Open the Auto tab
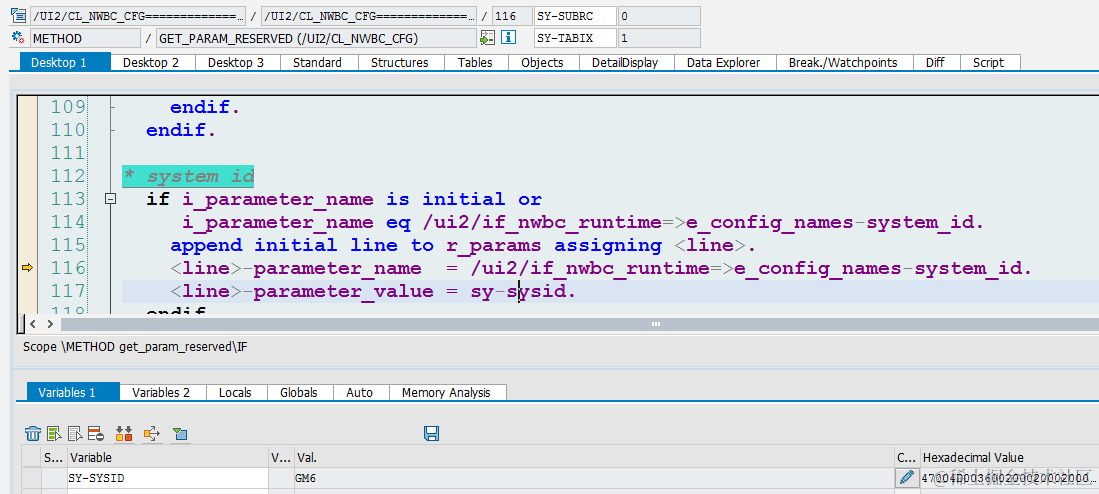 pos(360,392)
